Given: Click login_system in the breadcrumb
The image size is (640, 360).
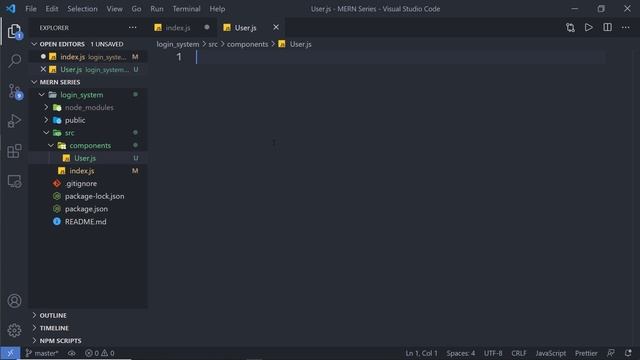Looking at the screenshot, I should pos(178,44).
